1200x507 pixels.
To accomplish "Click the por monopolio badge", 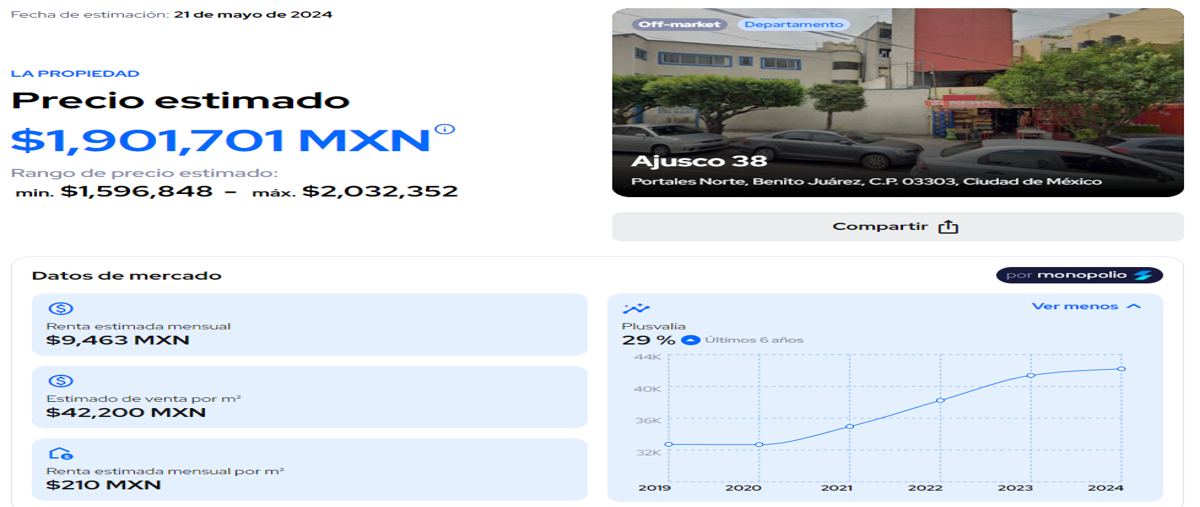I will point(1079,275).
